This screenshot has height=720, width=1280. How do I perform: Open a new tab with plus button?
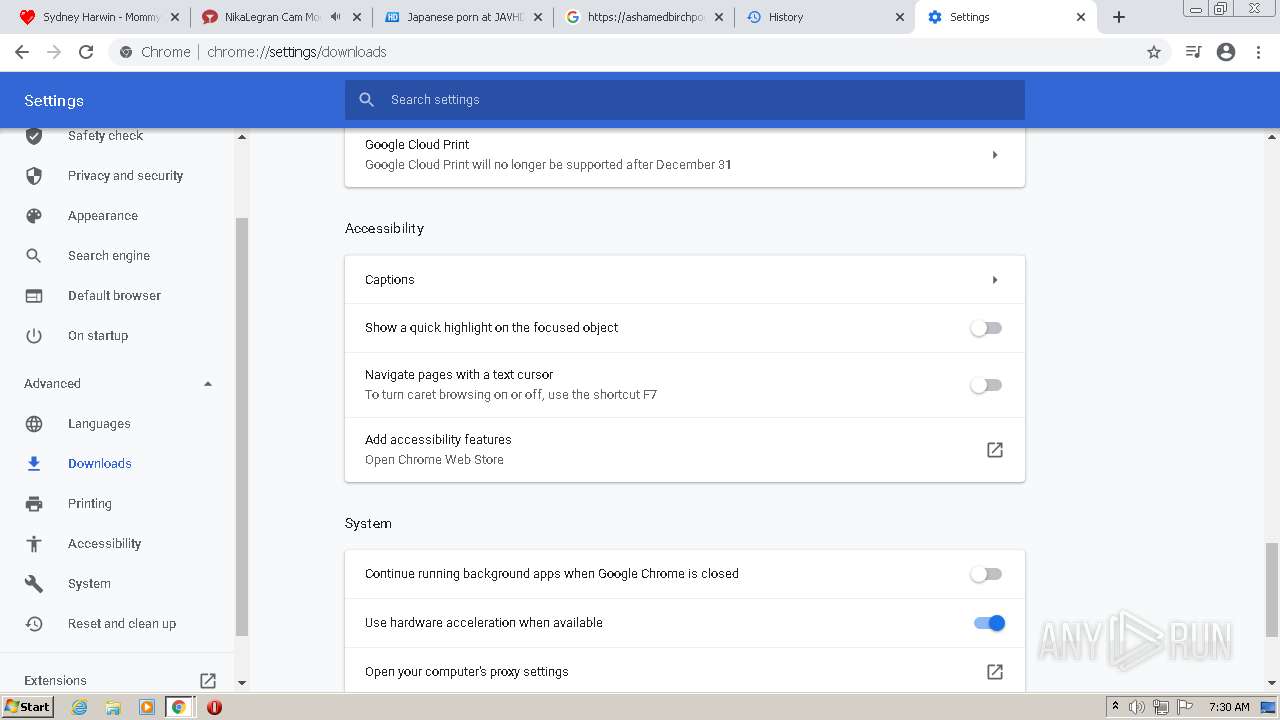point(1119,17)
